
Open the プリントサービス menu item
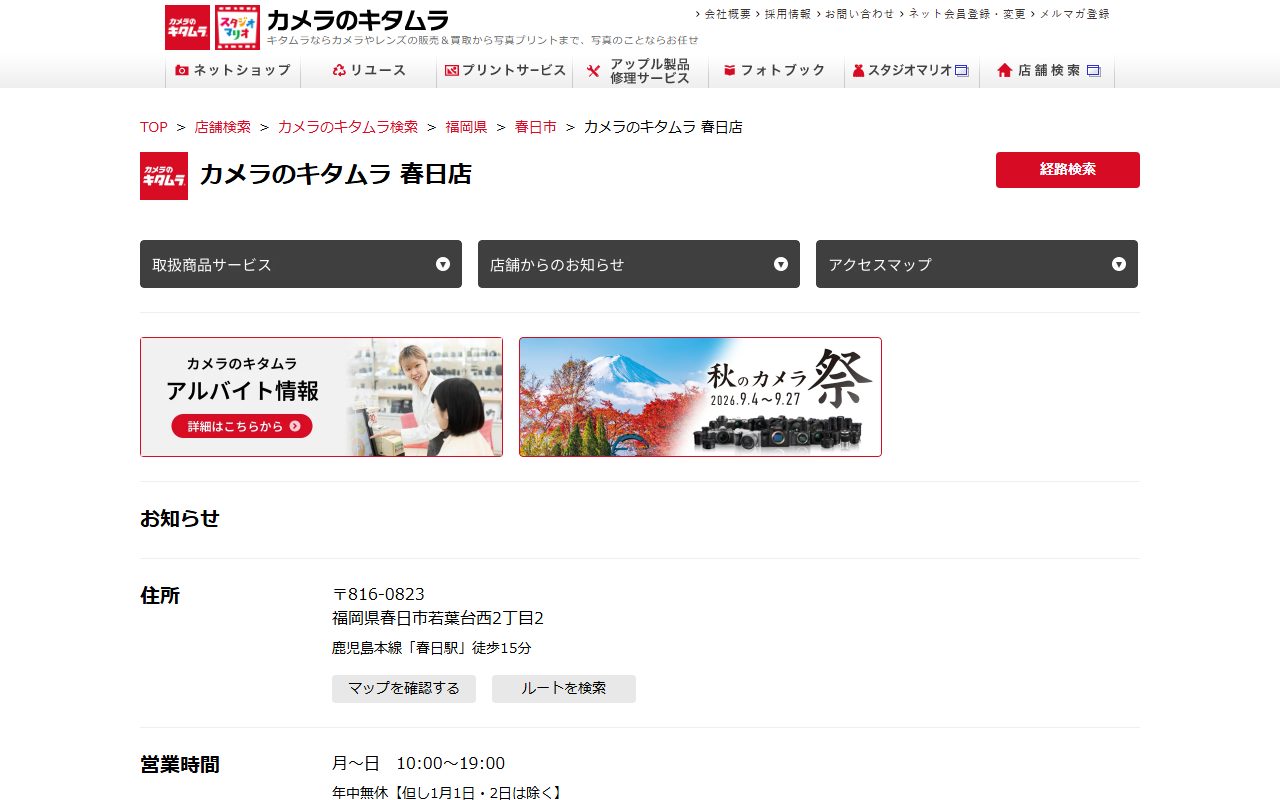(505, 71)
